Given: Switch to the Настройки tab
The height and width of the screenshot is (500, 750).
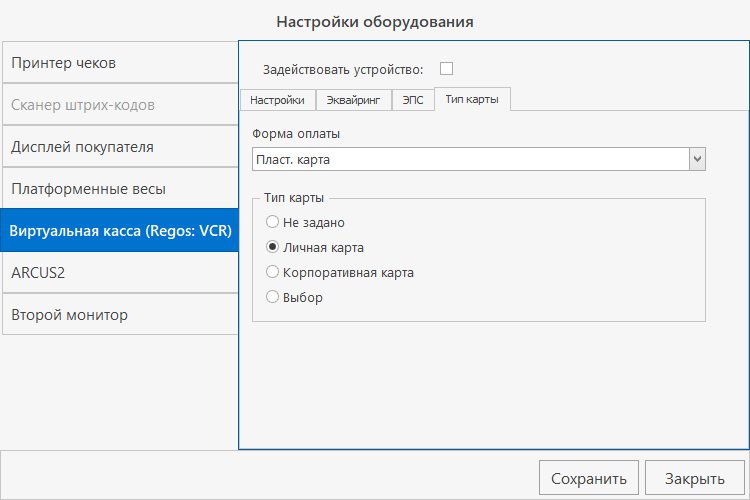Looking at the screenshot, I should coord(277,100).
